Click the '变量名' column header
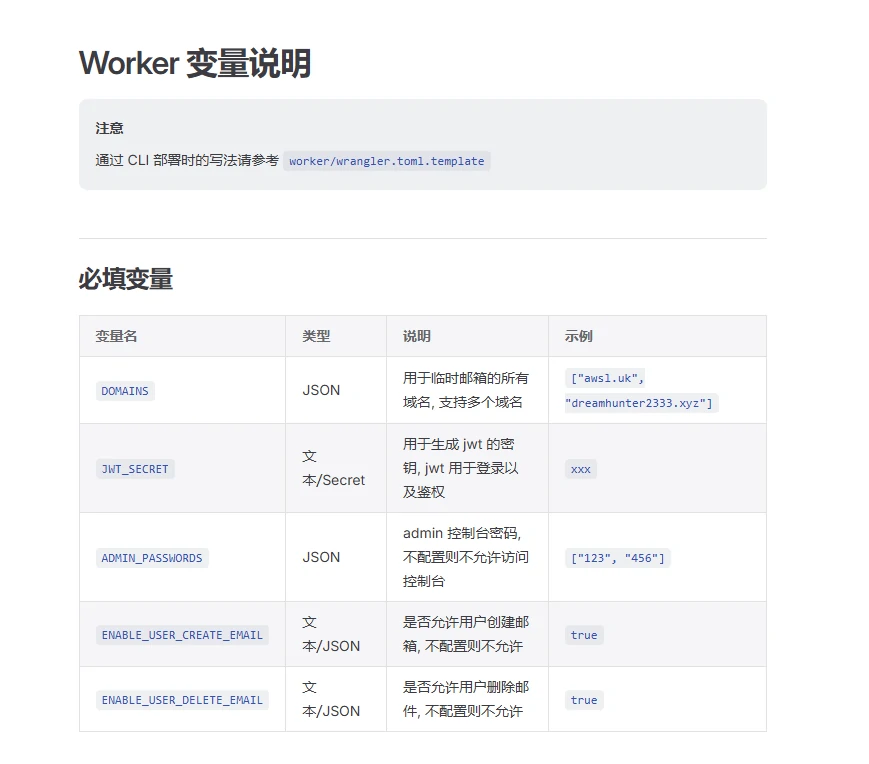 (116, 336)
